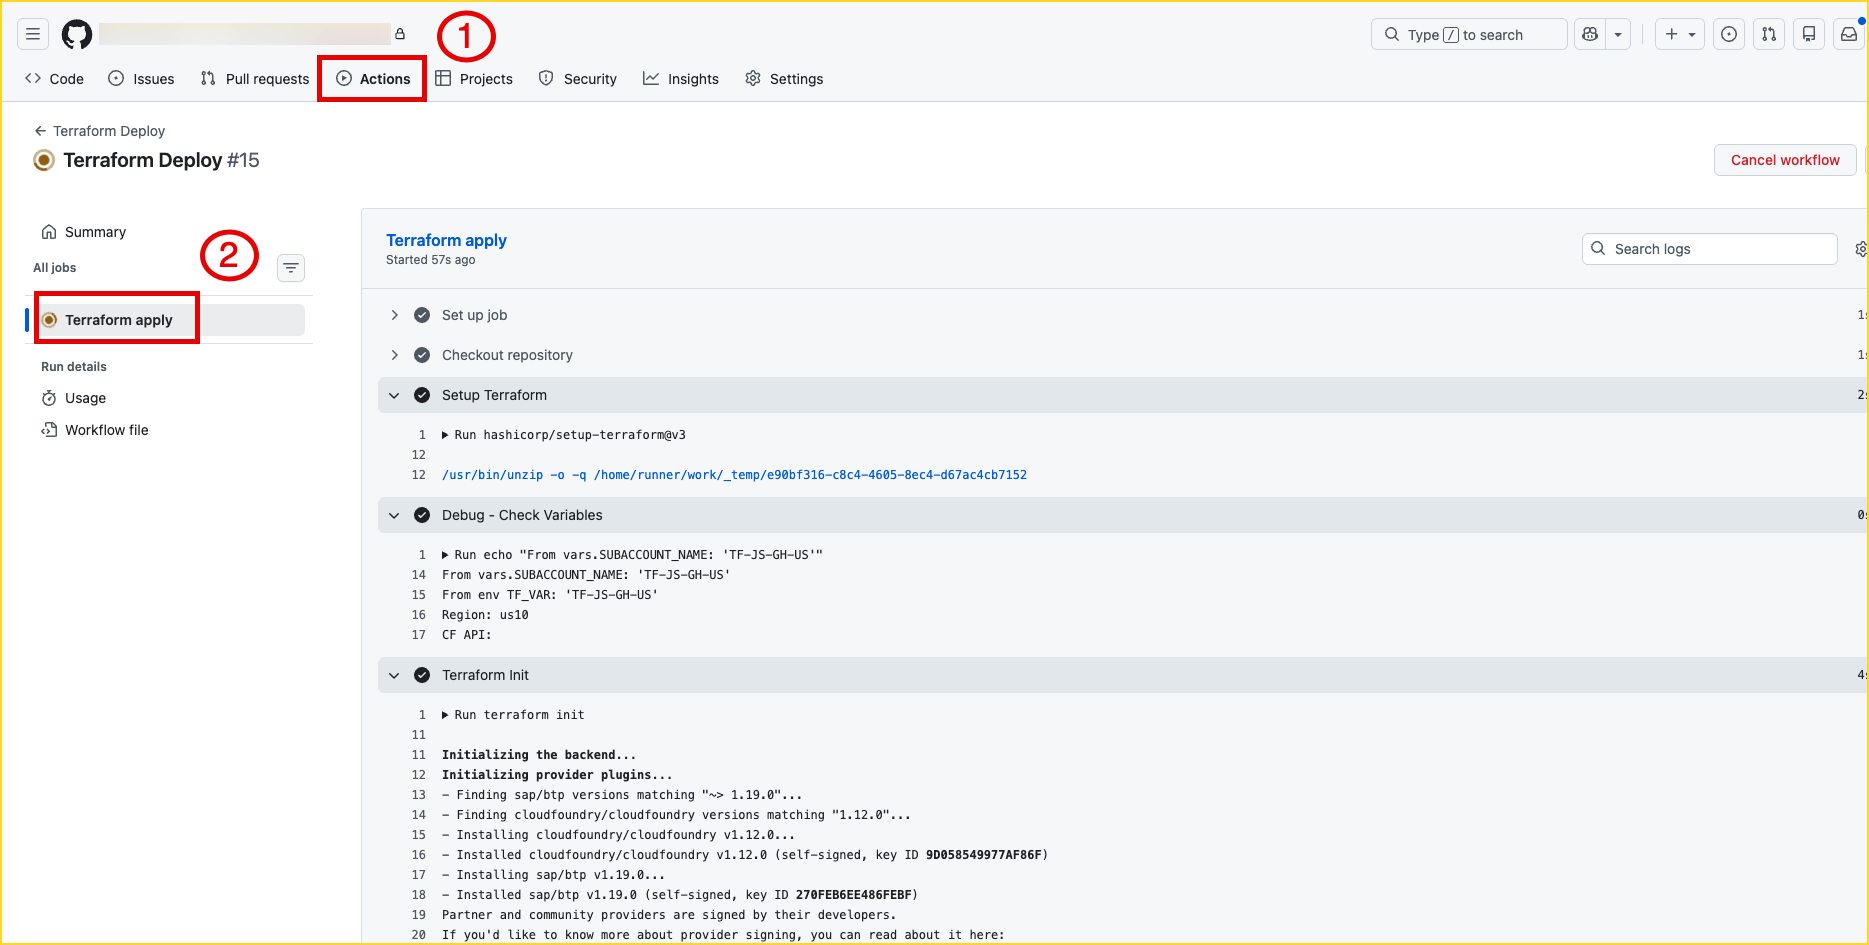Switch to the Pull requests tab
This screenshot has height=945, width=1869.
pyautogui.click(x=255, y=79)
